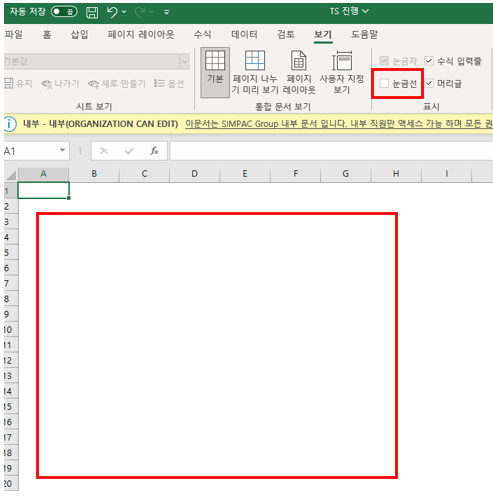The image size is (493, 503).
Task: Click the Cancel (X) formula icon
Action: tap(104, 151)
